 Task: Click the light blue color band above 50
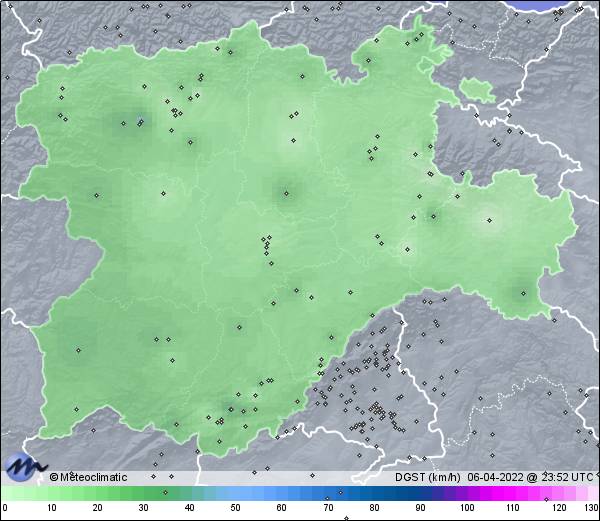235,493
